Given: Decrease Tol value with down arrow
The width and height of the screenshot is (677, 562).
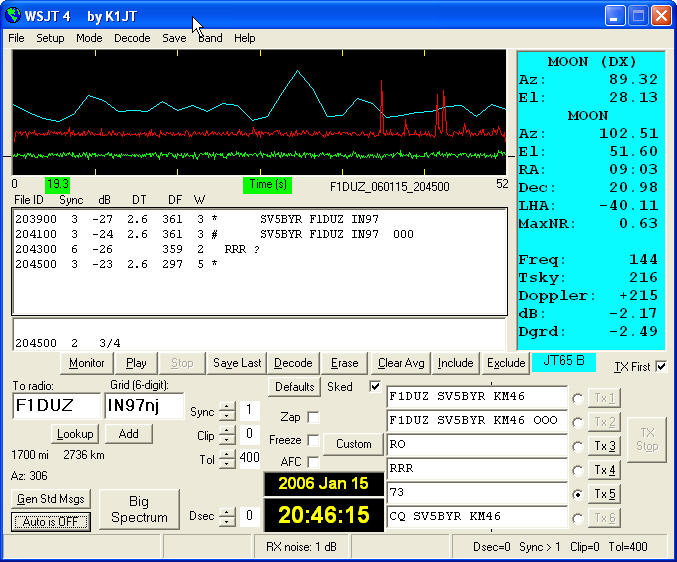Looking at the screenshot, I should (x=227, y=463).
